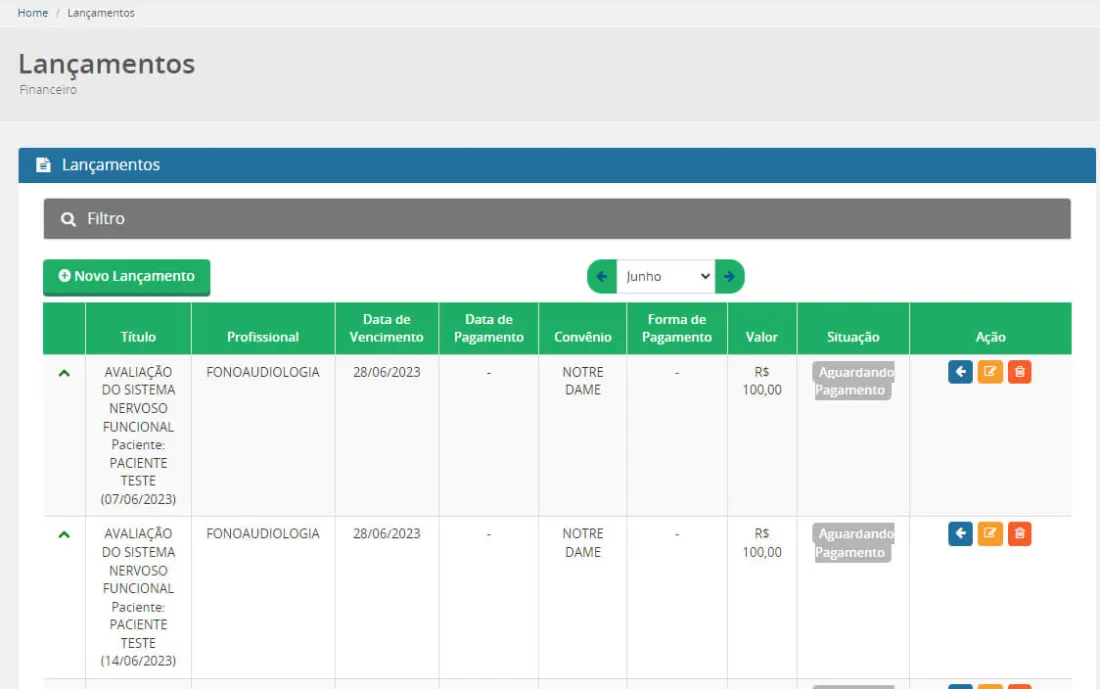Click the Aguardando Pagamento badge in the 07/06/2023 row
Image resolution: width=1100 pixels, height=689 pixels.
point(854,381)
